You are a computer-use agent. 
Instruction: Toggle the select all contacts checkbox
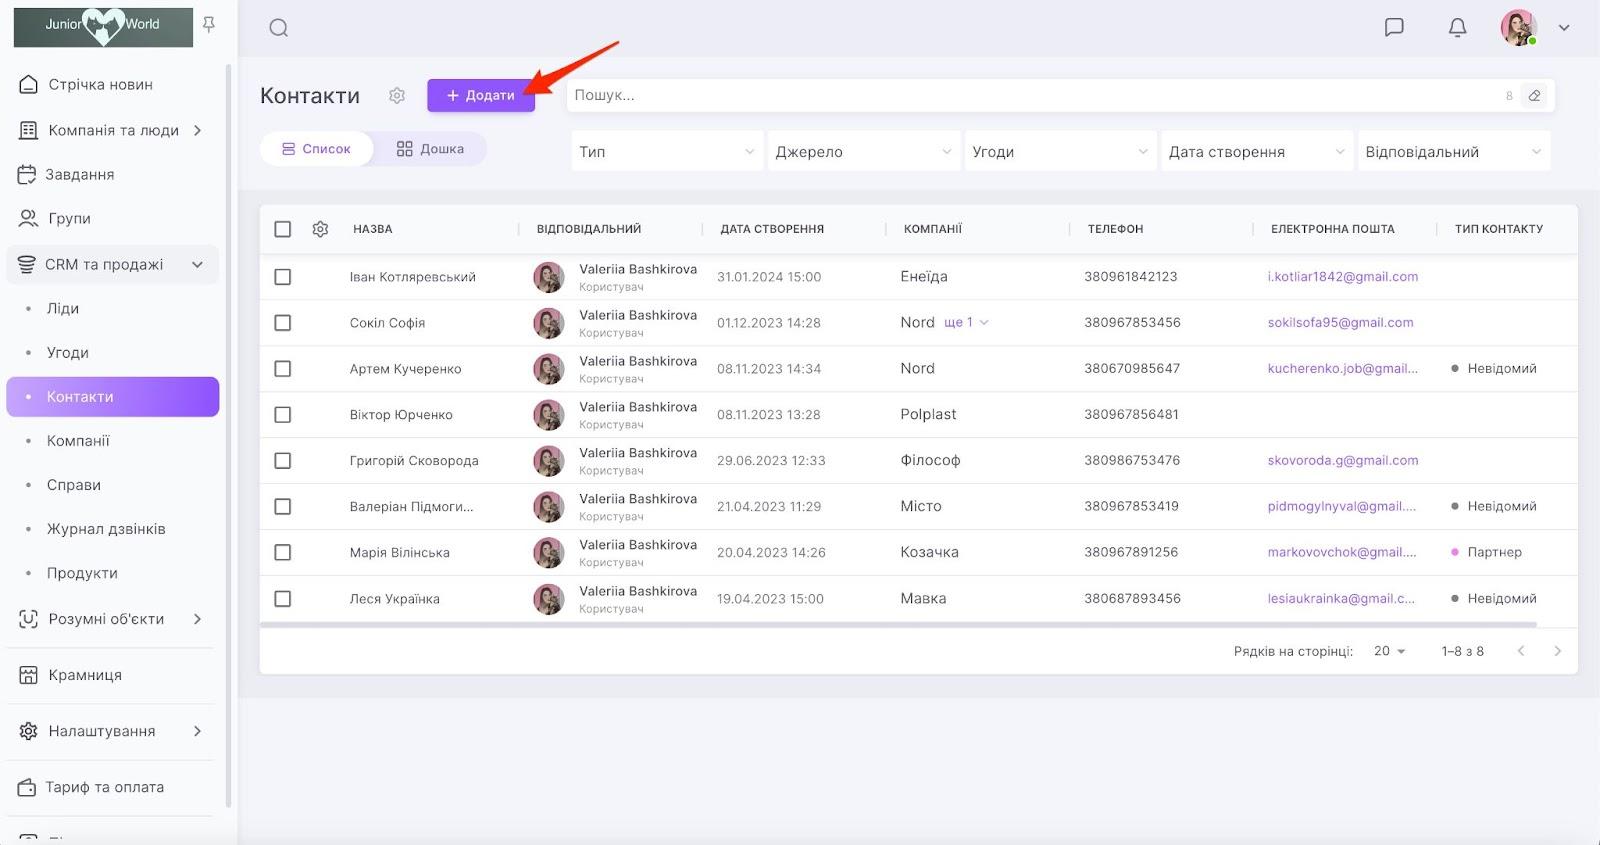[283, 229]
